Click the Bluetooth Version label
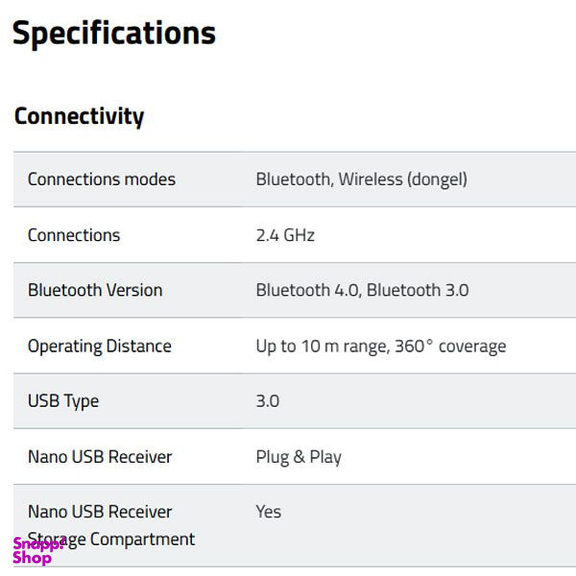Viewport: 576px width, 576px height. [95, 290]
